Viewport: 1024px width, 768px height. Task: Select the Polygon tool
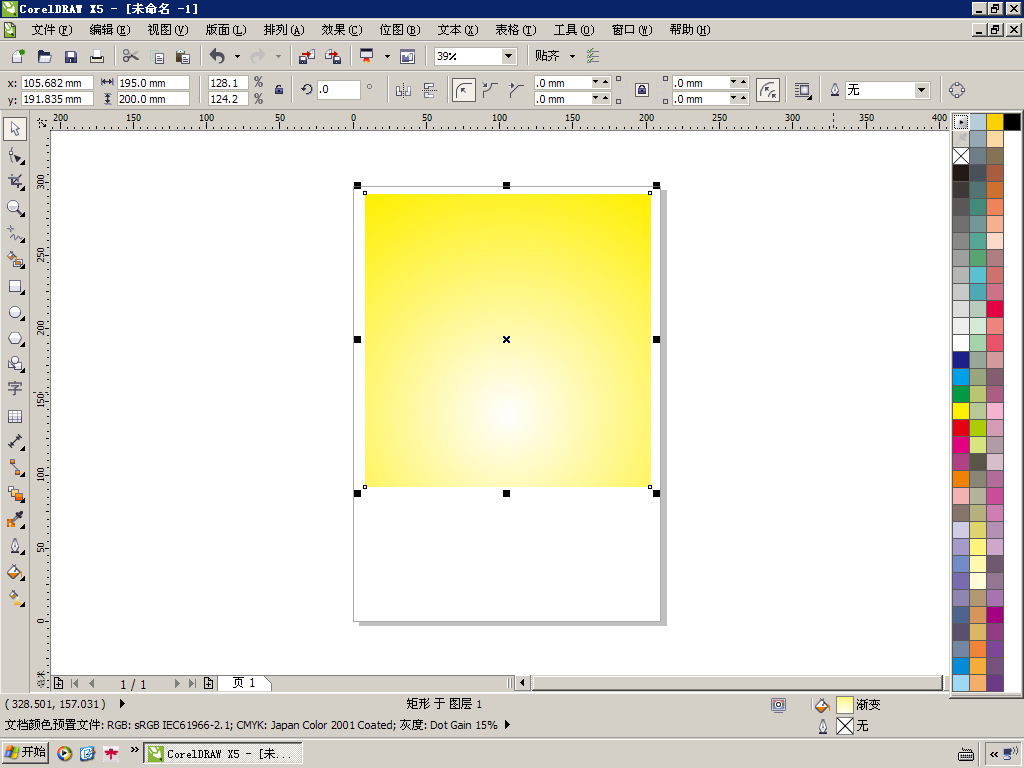[15, 338]
